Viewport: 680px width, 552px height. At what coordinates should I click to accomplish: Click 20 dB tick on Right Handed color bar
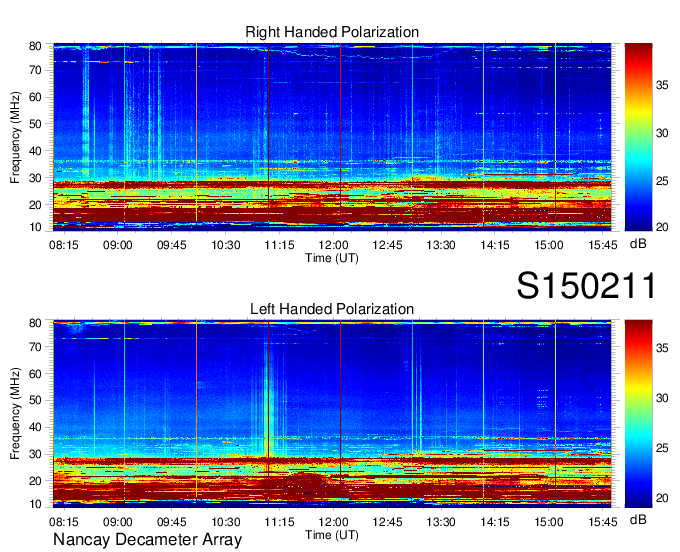(662, 227)
